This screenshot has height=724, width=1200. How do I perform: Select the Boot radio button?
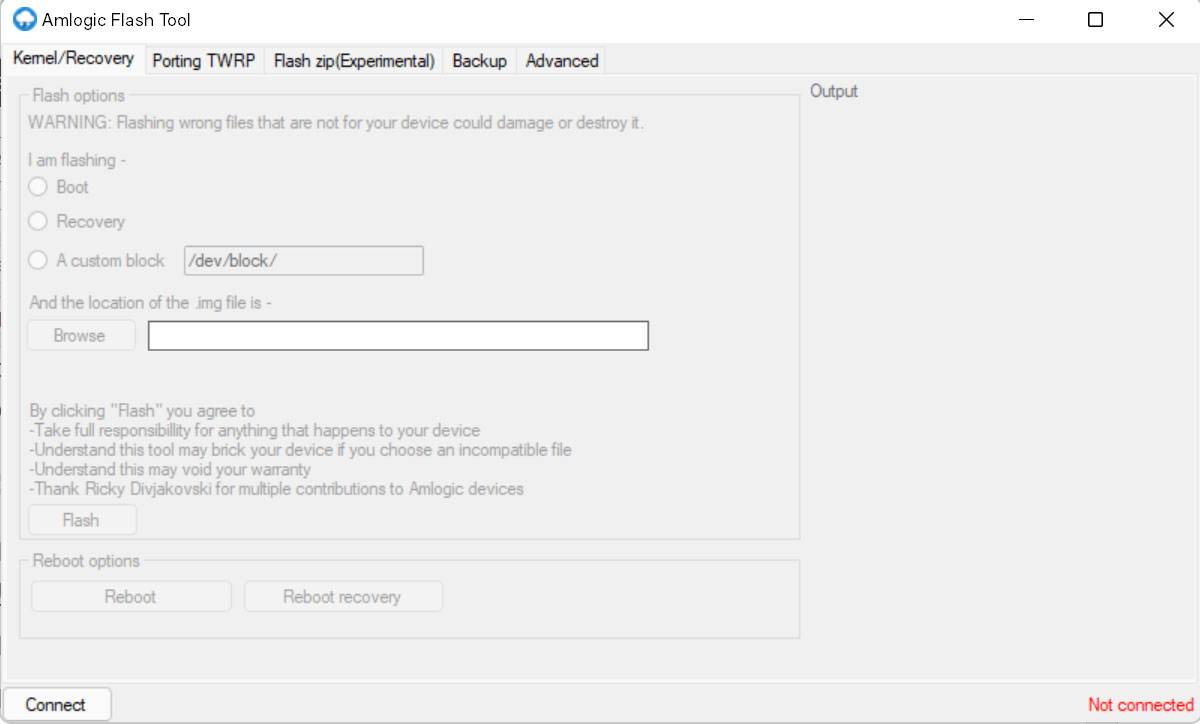[37, 186]
